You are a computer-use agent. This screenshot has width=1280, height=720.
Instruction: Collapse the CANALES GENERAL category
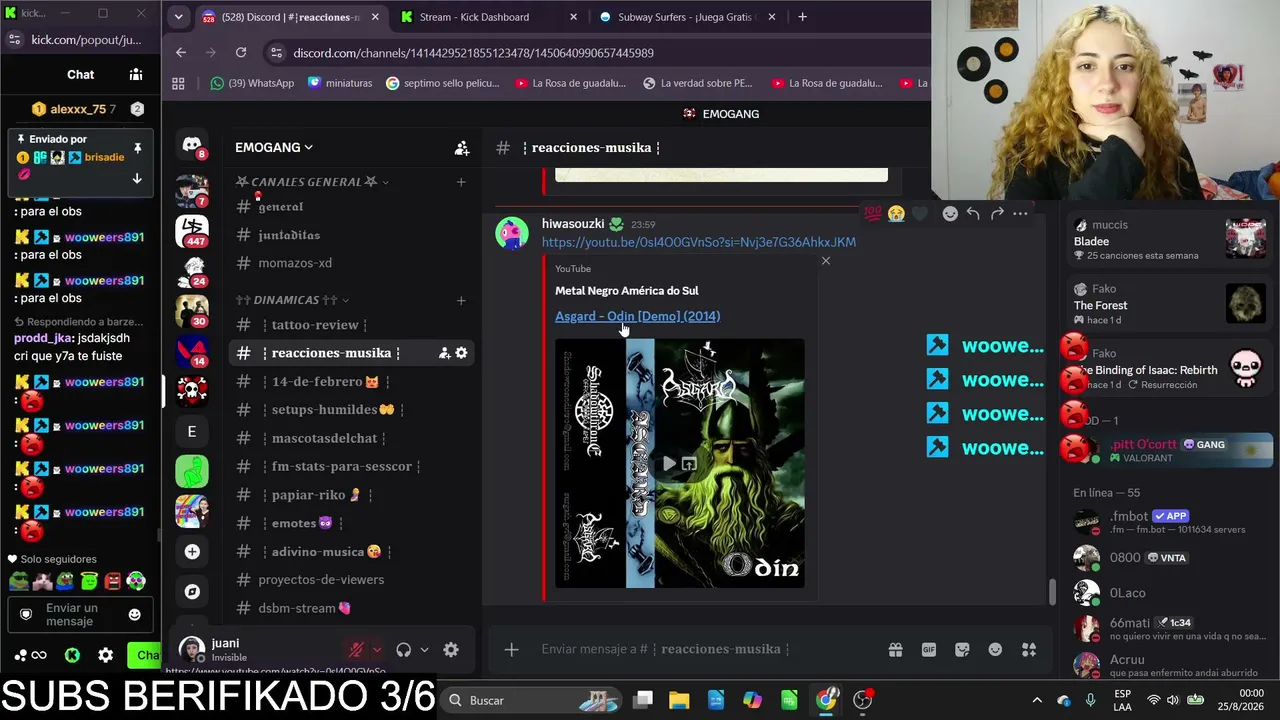point(312,182)
